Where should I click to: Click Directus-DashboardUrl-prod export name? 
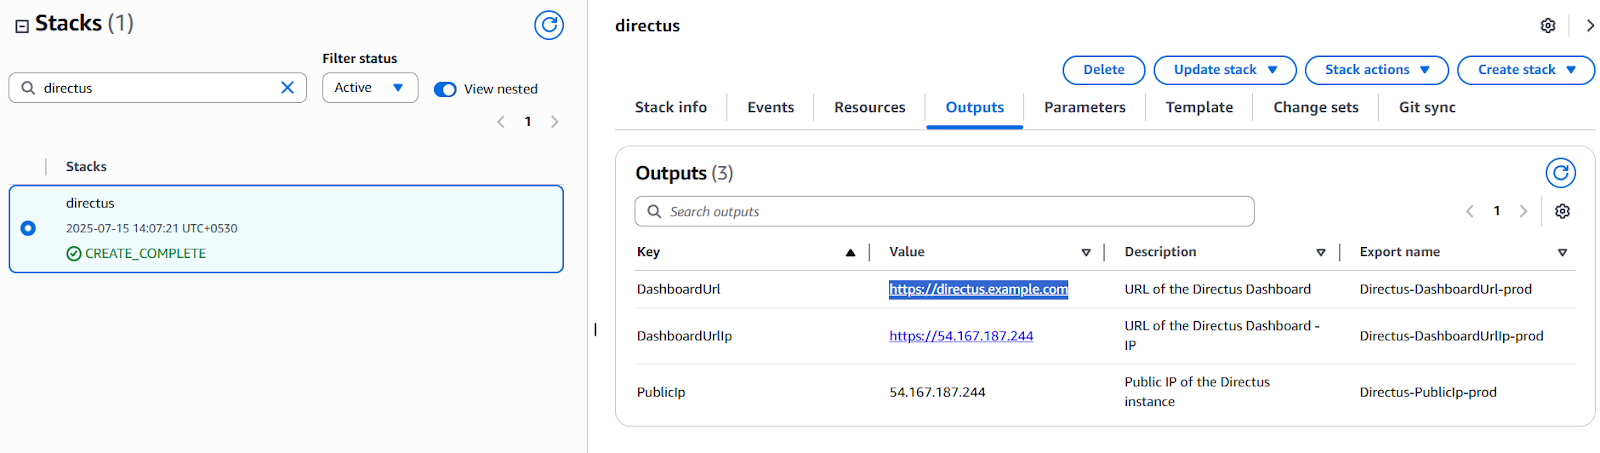click(1445, 289)
